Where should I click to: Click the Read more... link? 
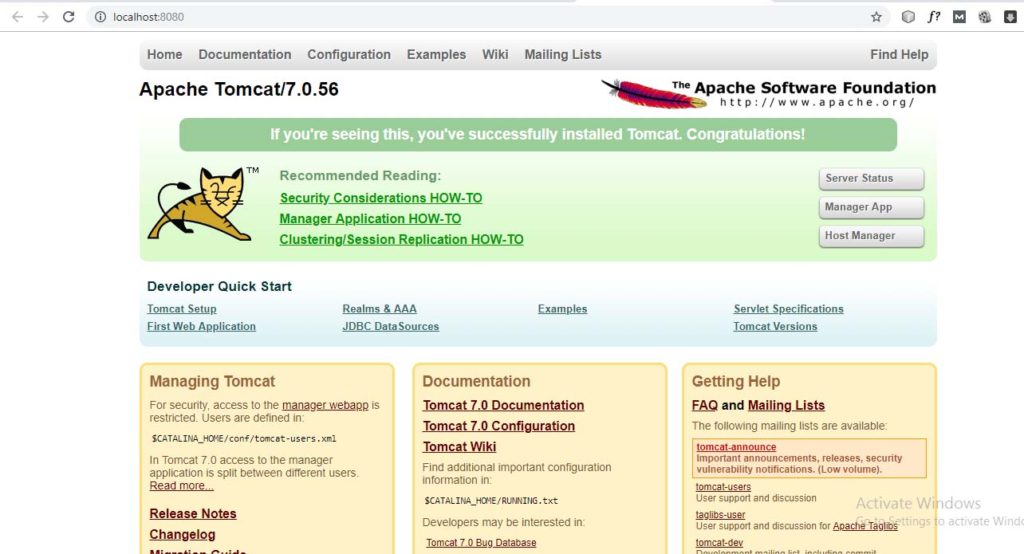point(182,486)
